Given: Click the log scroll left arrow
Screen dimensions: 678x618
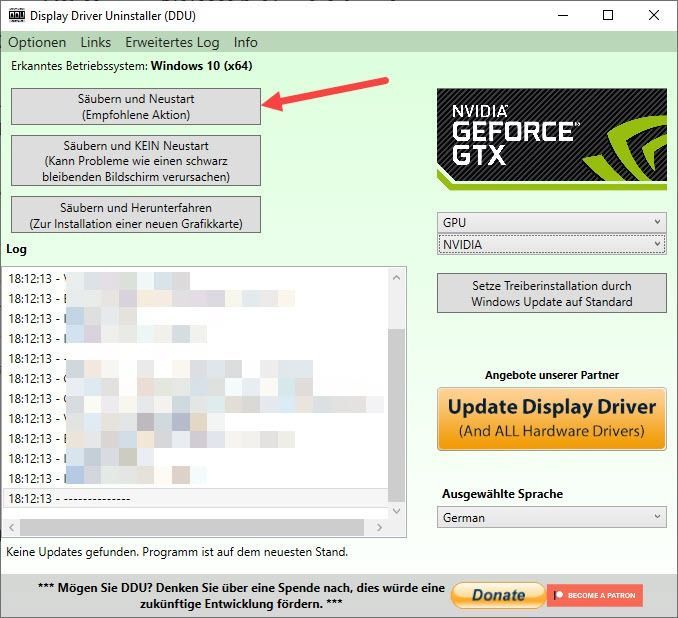Looking at the screenshot, I should click(12, 528).
